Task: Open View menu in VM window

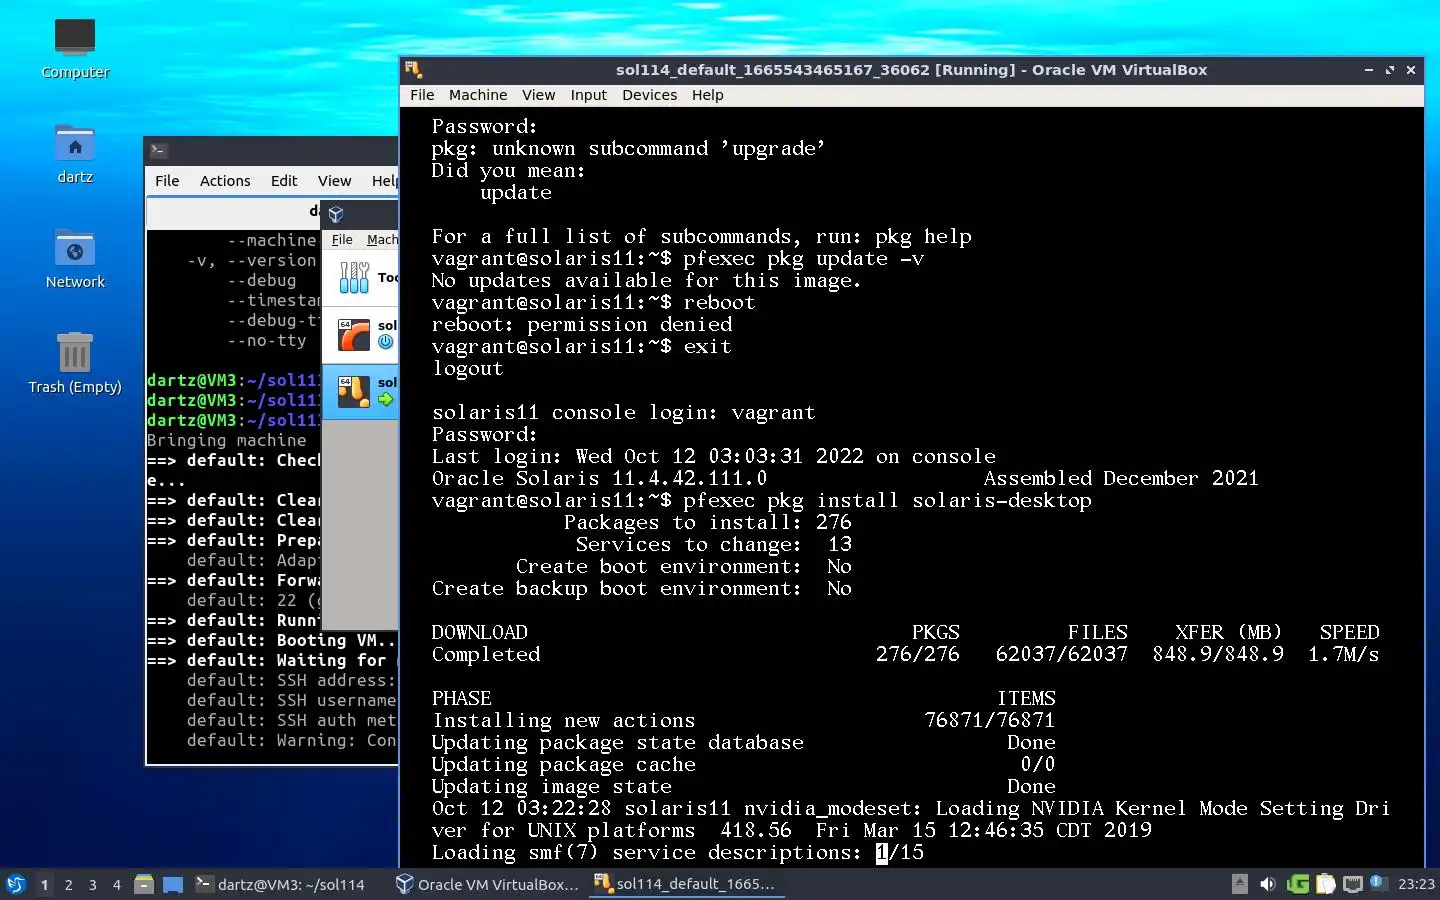Action: [538, 95]
